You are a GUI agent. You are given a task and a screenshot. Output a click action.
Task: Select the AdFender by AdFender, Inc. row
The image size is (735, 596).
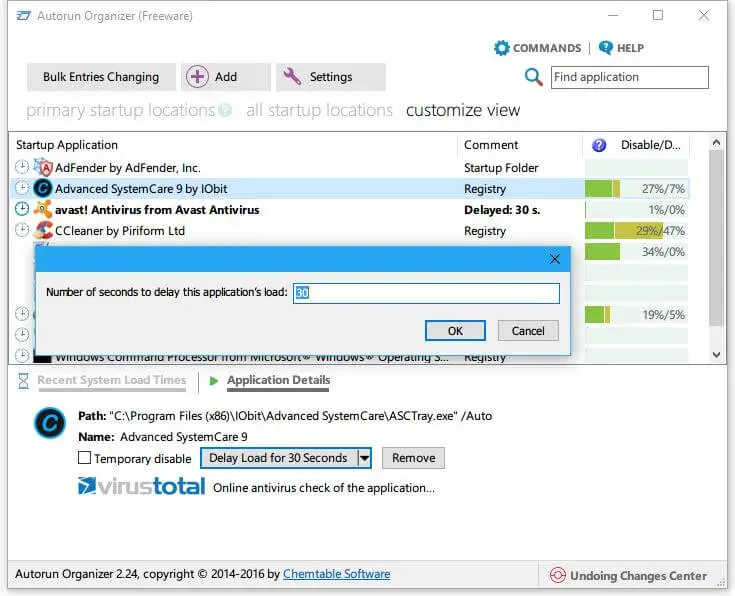(x=128, y=168)
